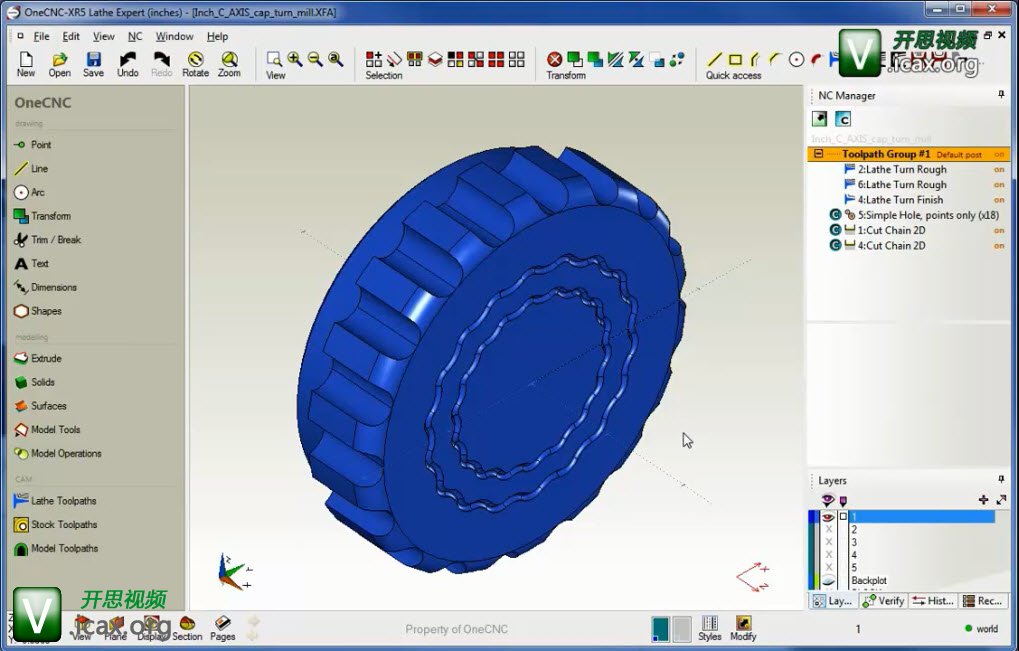Open Stock Toolpaths
This screenshot has height=651, width=1019.
click(55, 524)
